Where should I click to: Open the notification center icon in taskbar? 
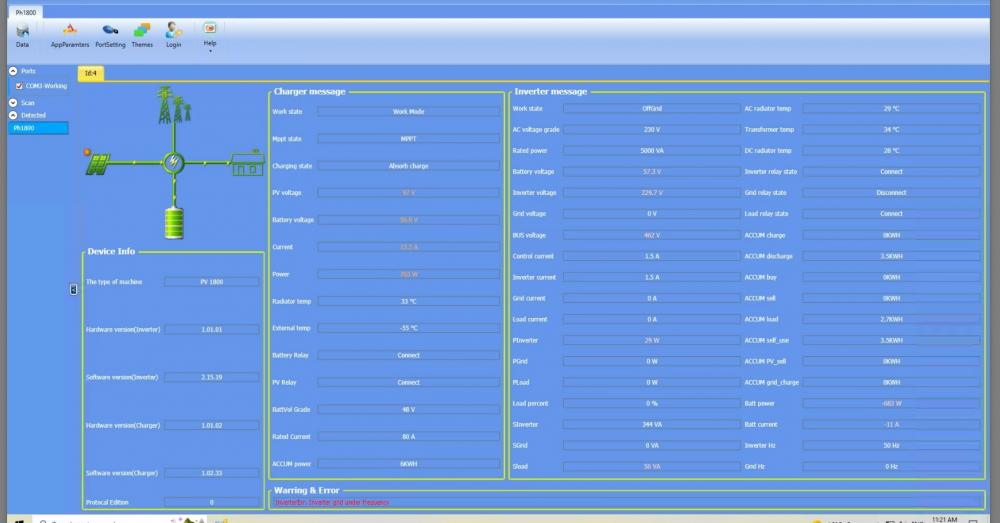pyautogui.click(x=973, y=520)
